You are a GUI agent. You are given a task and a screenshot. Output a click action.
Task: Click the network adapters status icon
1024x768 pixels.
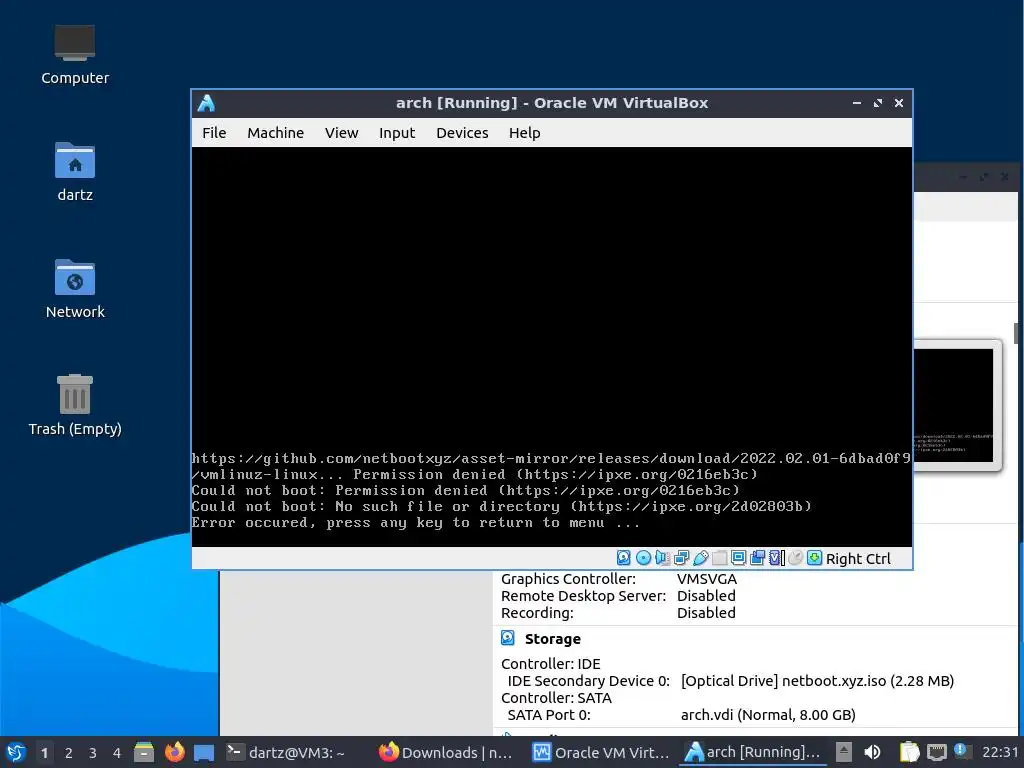[x=681, y=558]
